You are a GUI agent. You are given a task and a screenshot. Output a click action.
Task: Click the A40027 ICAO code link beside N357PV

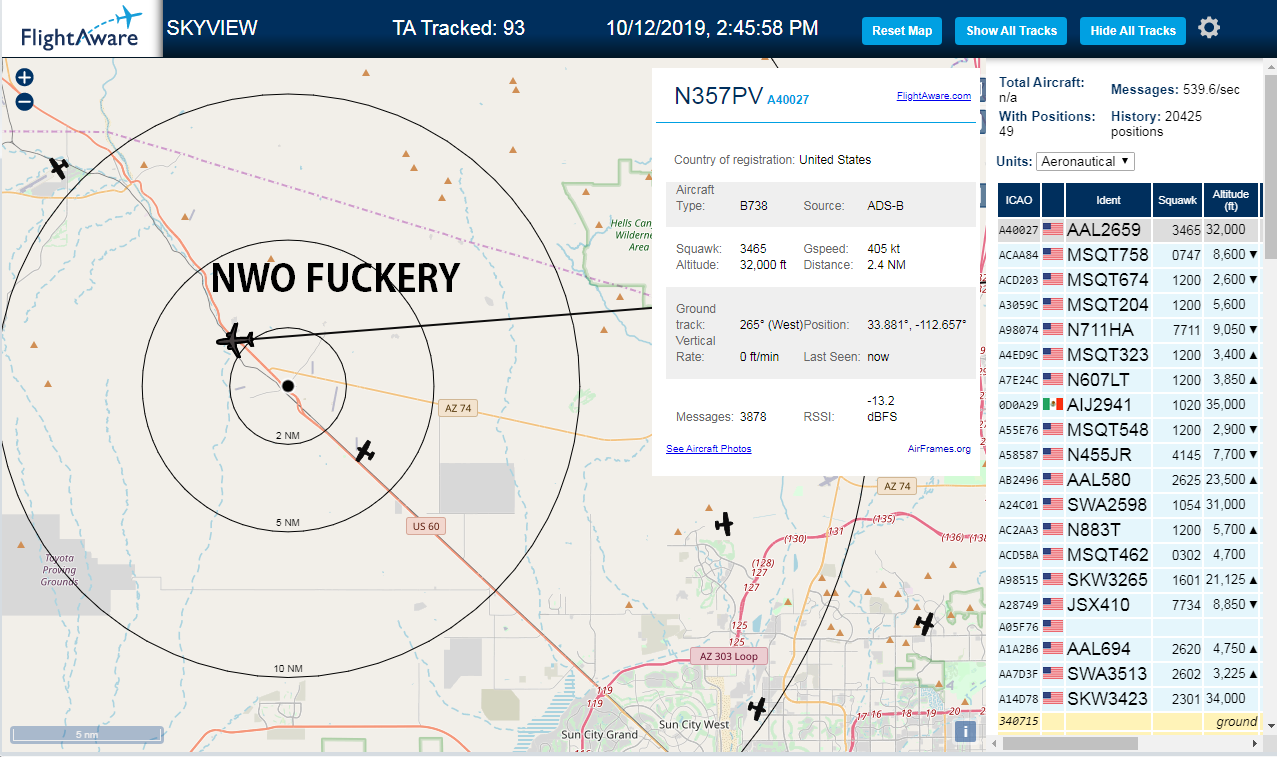point(788,100)
